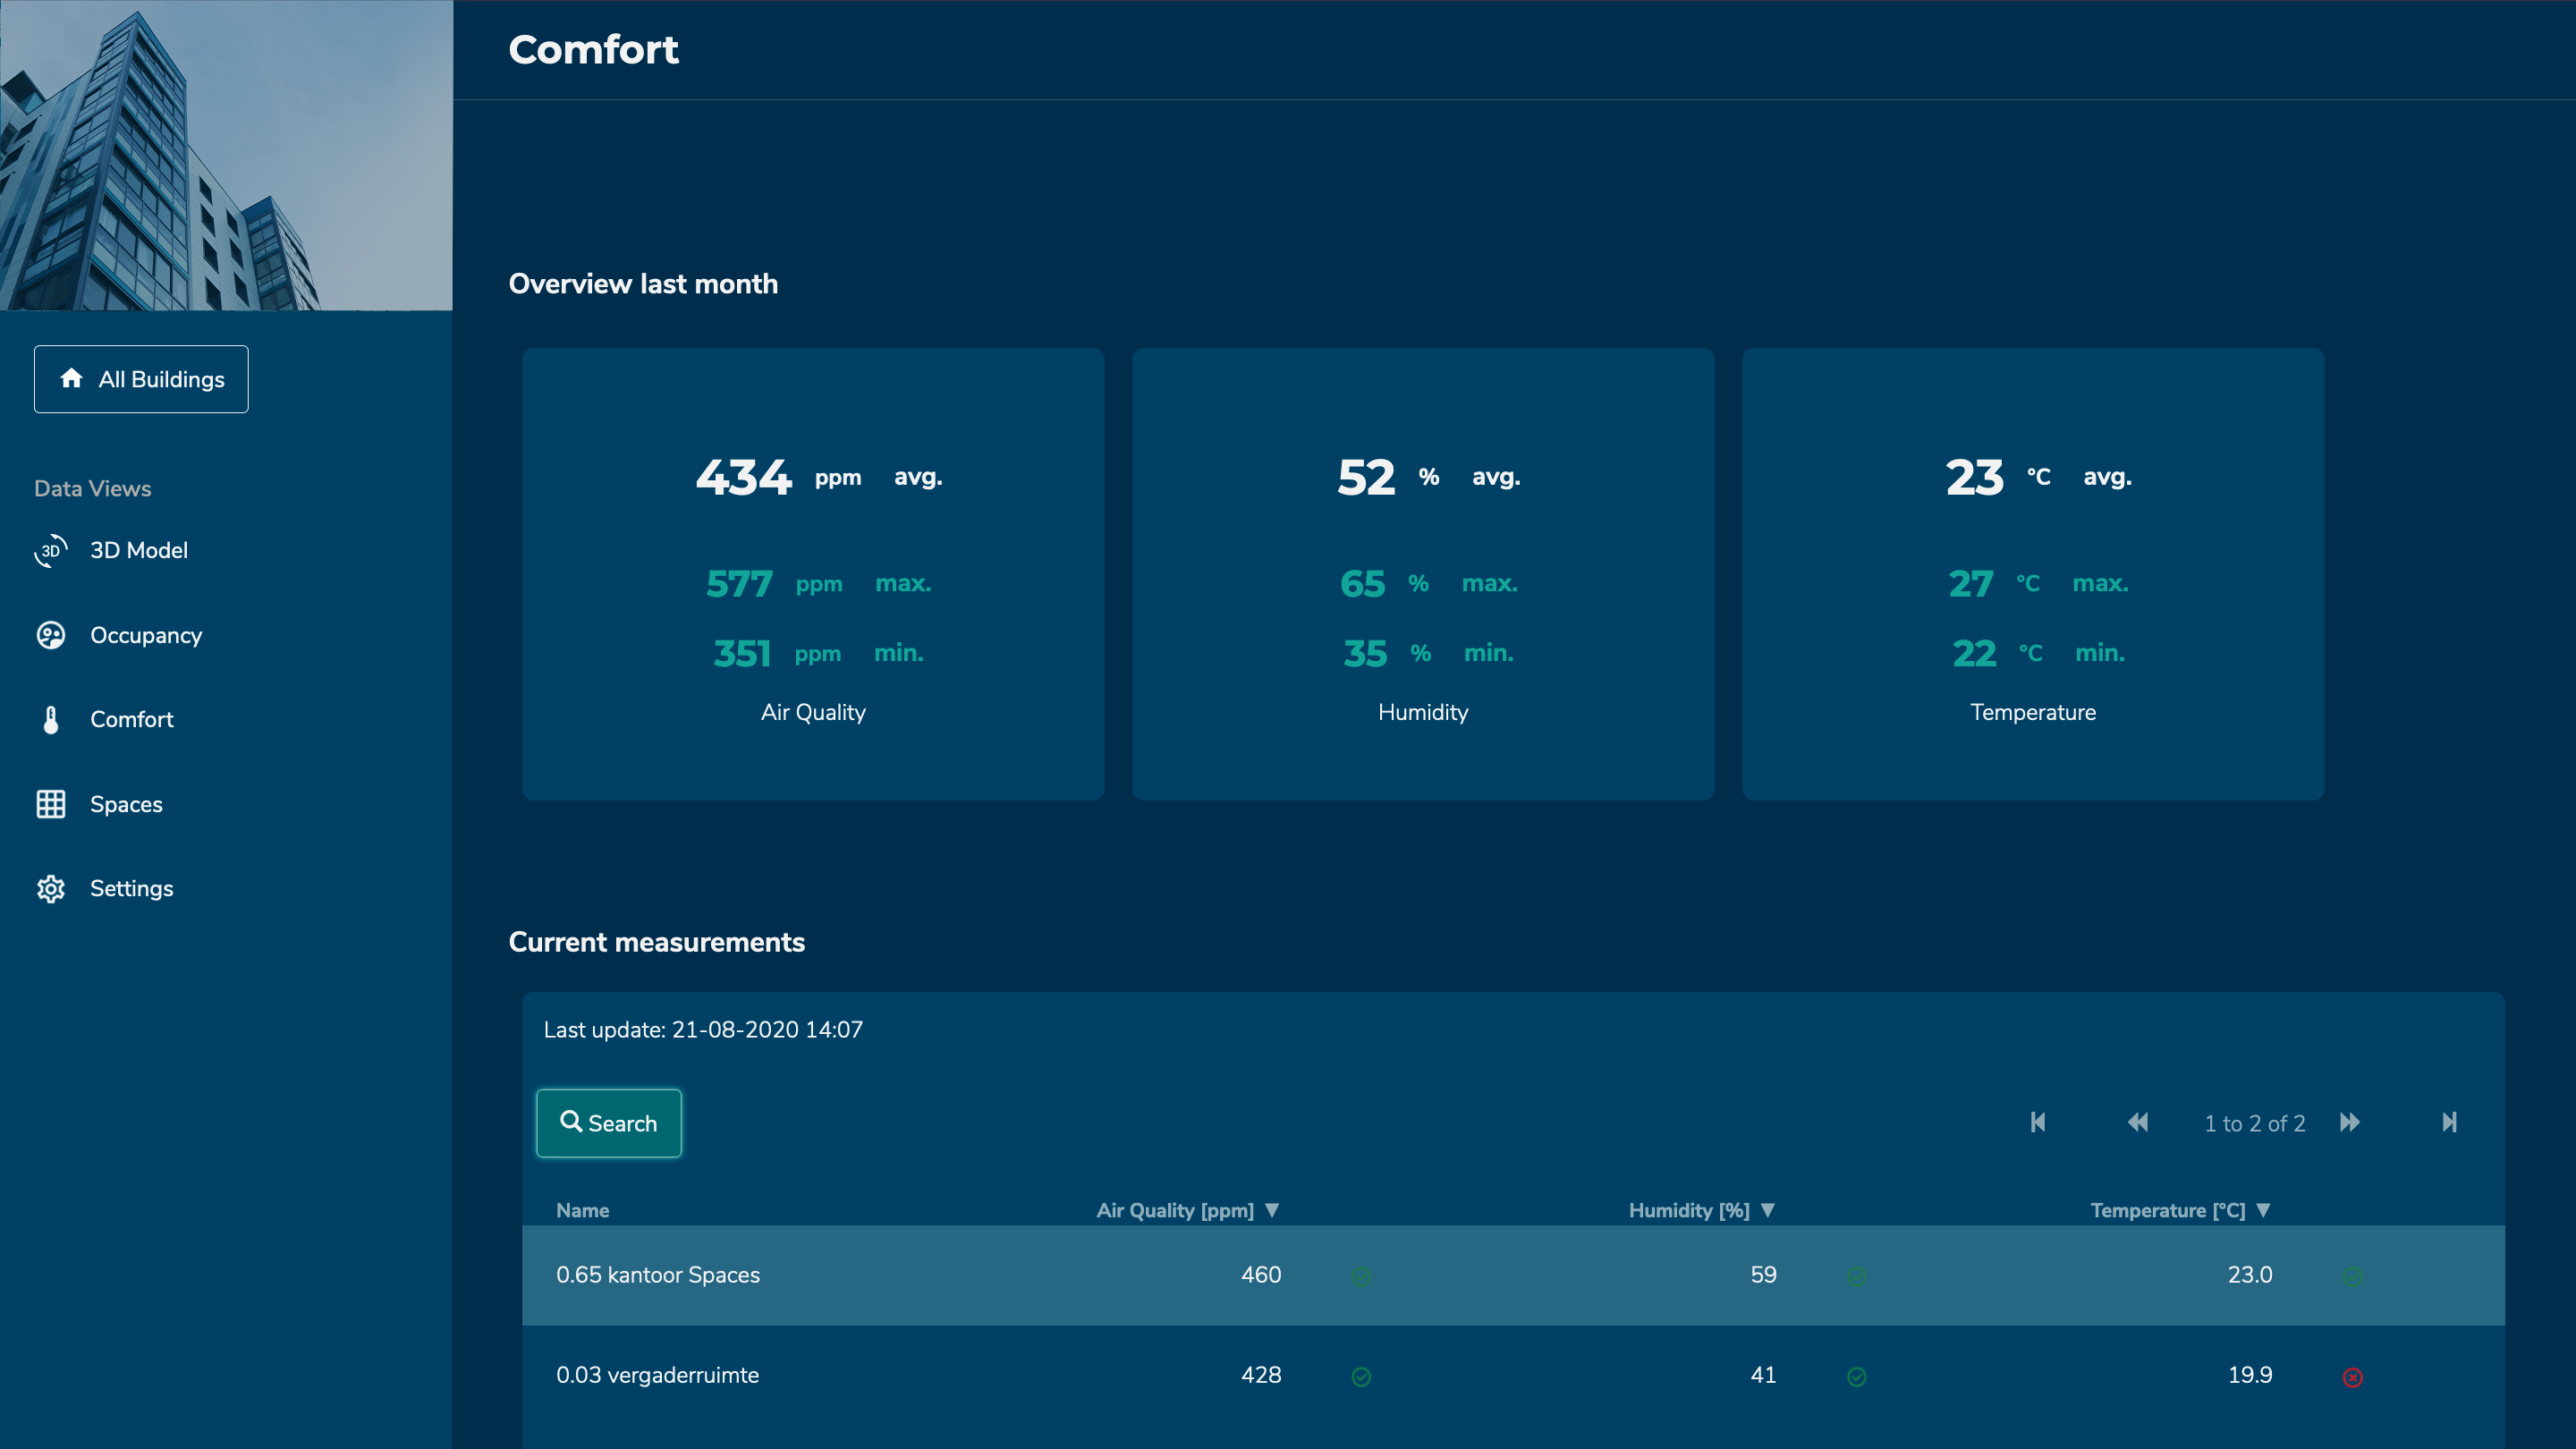This screenshot has width=2576, height=1449.
Task: Jump to last page of measurements
Action: 2449,1122
